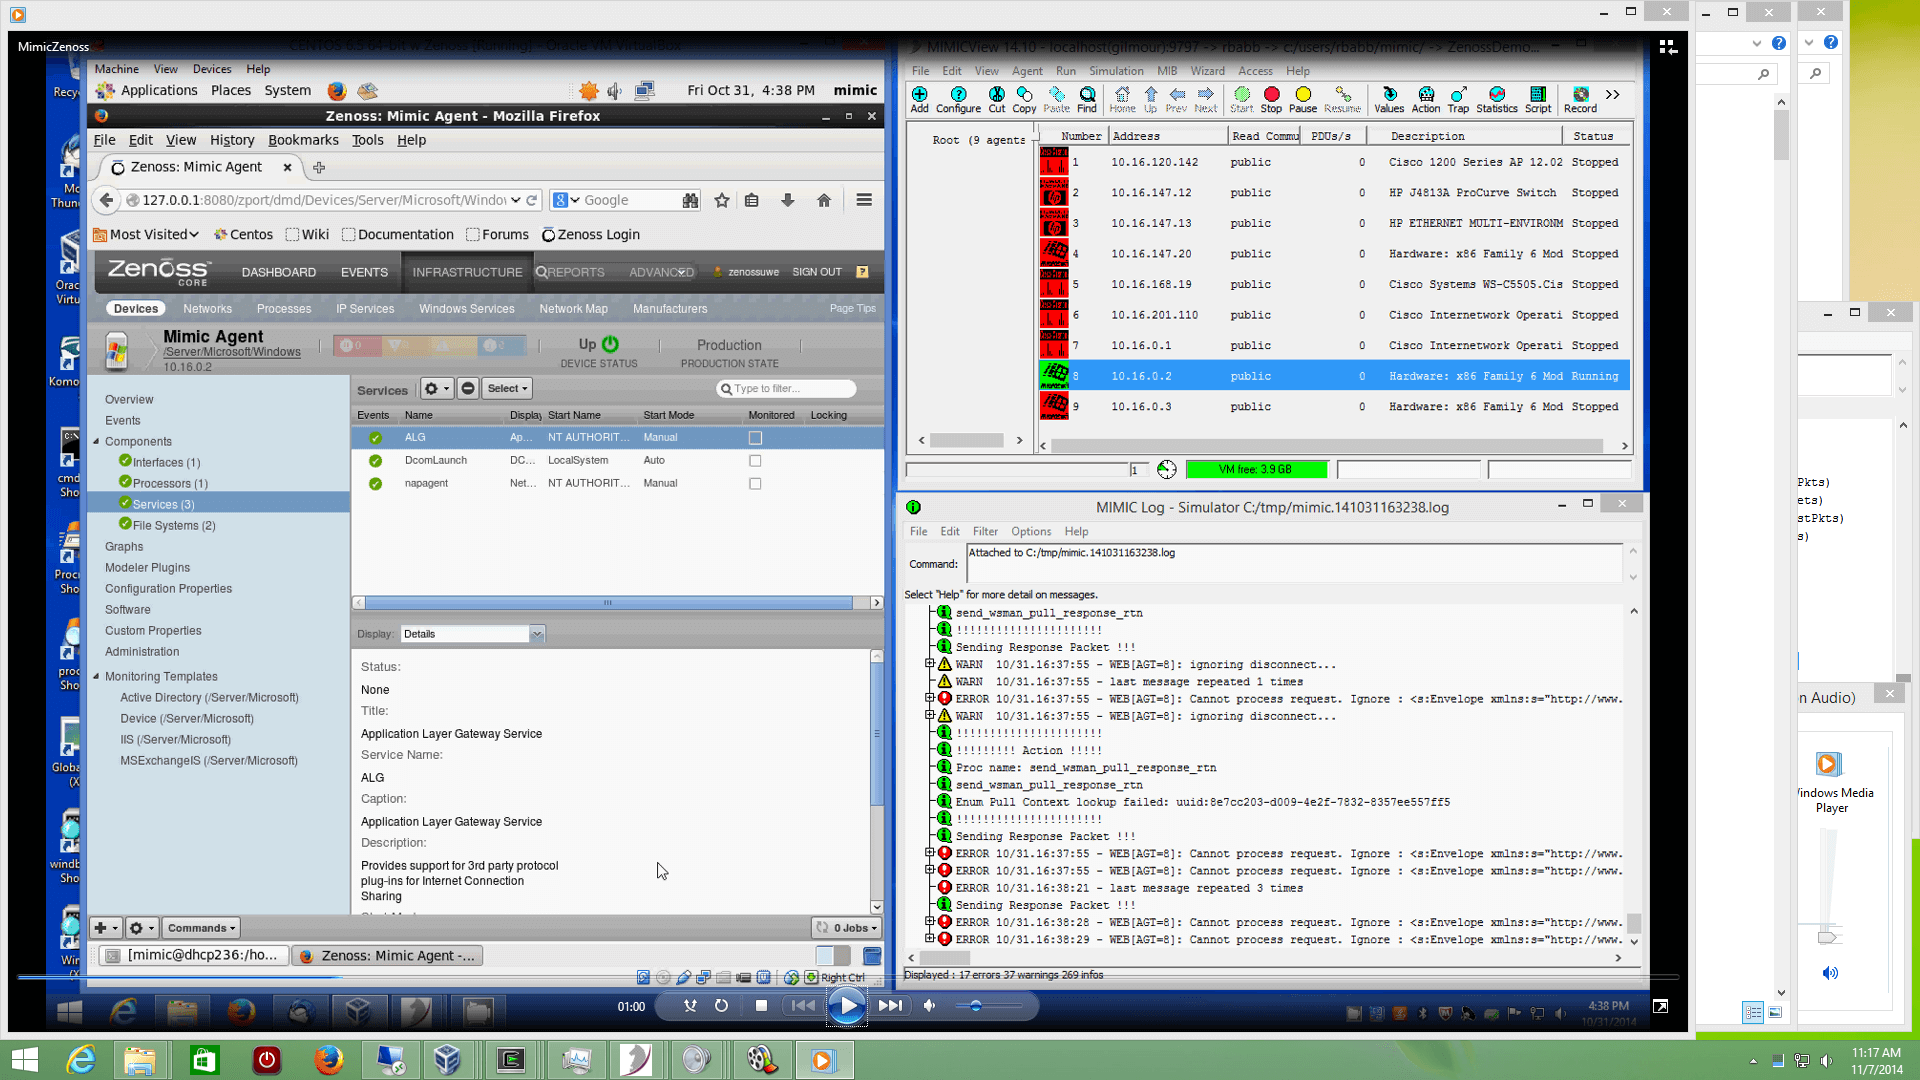Screen dimensions: 1920x1080
Task: Open the Select dropdown in Services panel
Action: [x=507, y=389]
